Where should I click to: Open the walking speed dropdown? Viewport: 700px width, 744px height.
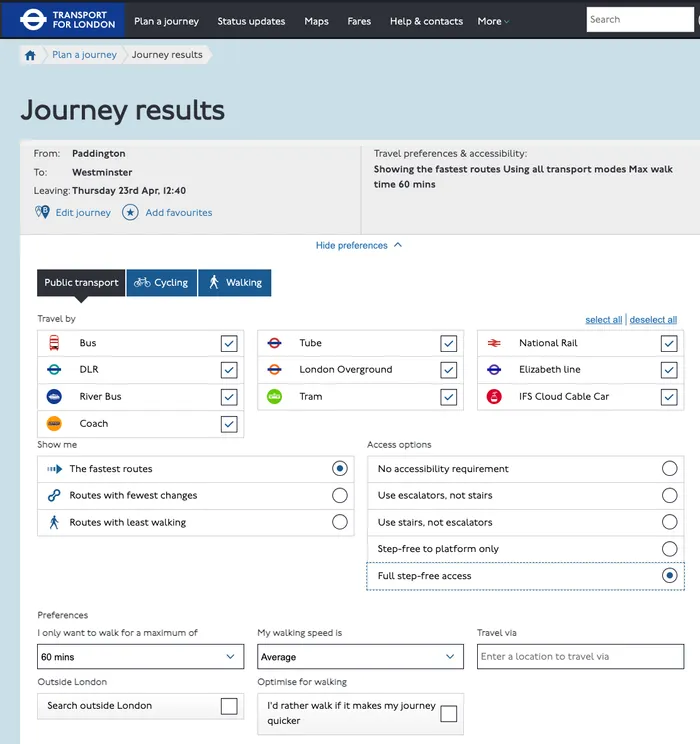(x=360, y=657)
